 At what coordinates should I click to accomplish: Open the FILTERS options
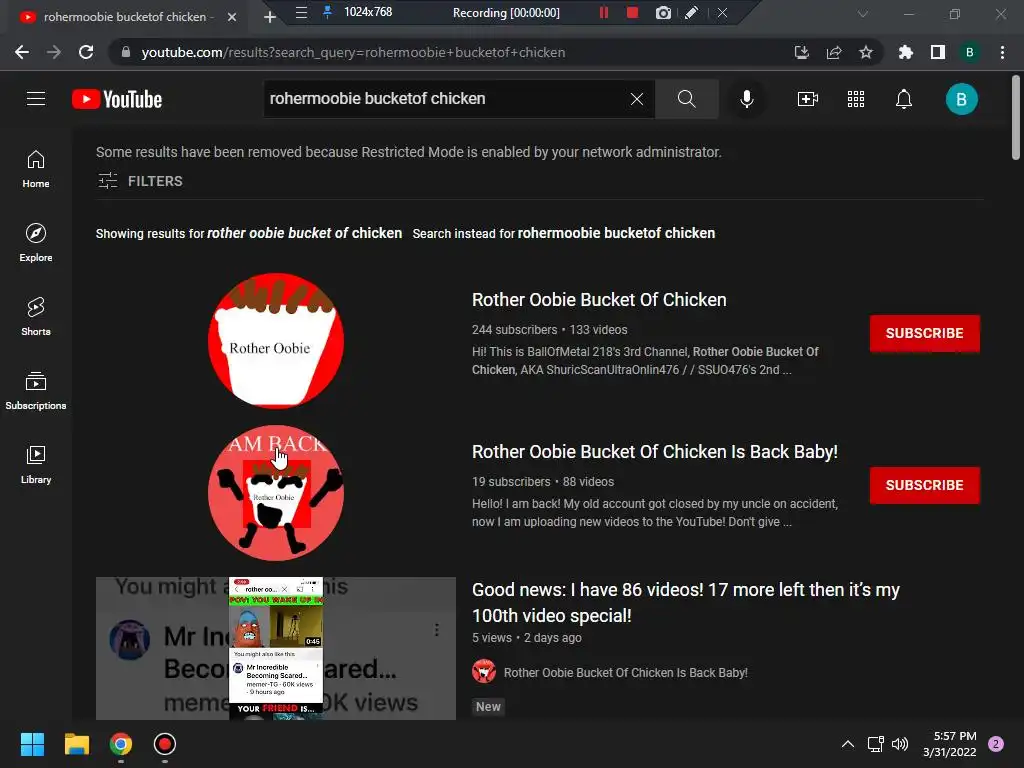(x=140, y=181)
